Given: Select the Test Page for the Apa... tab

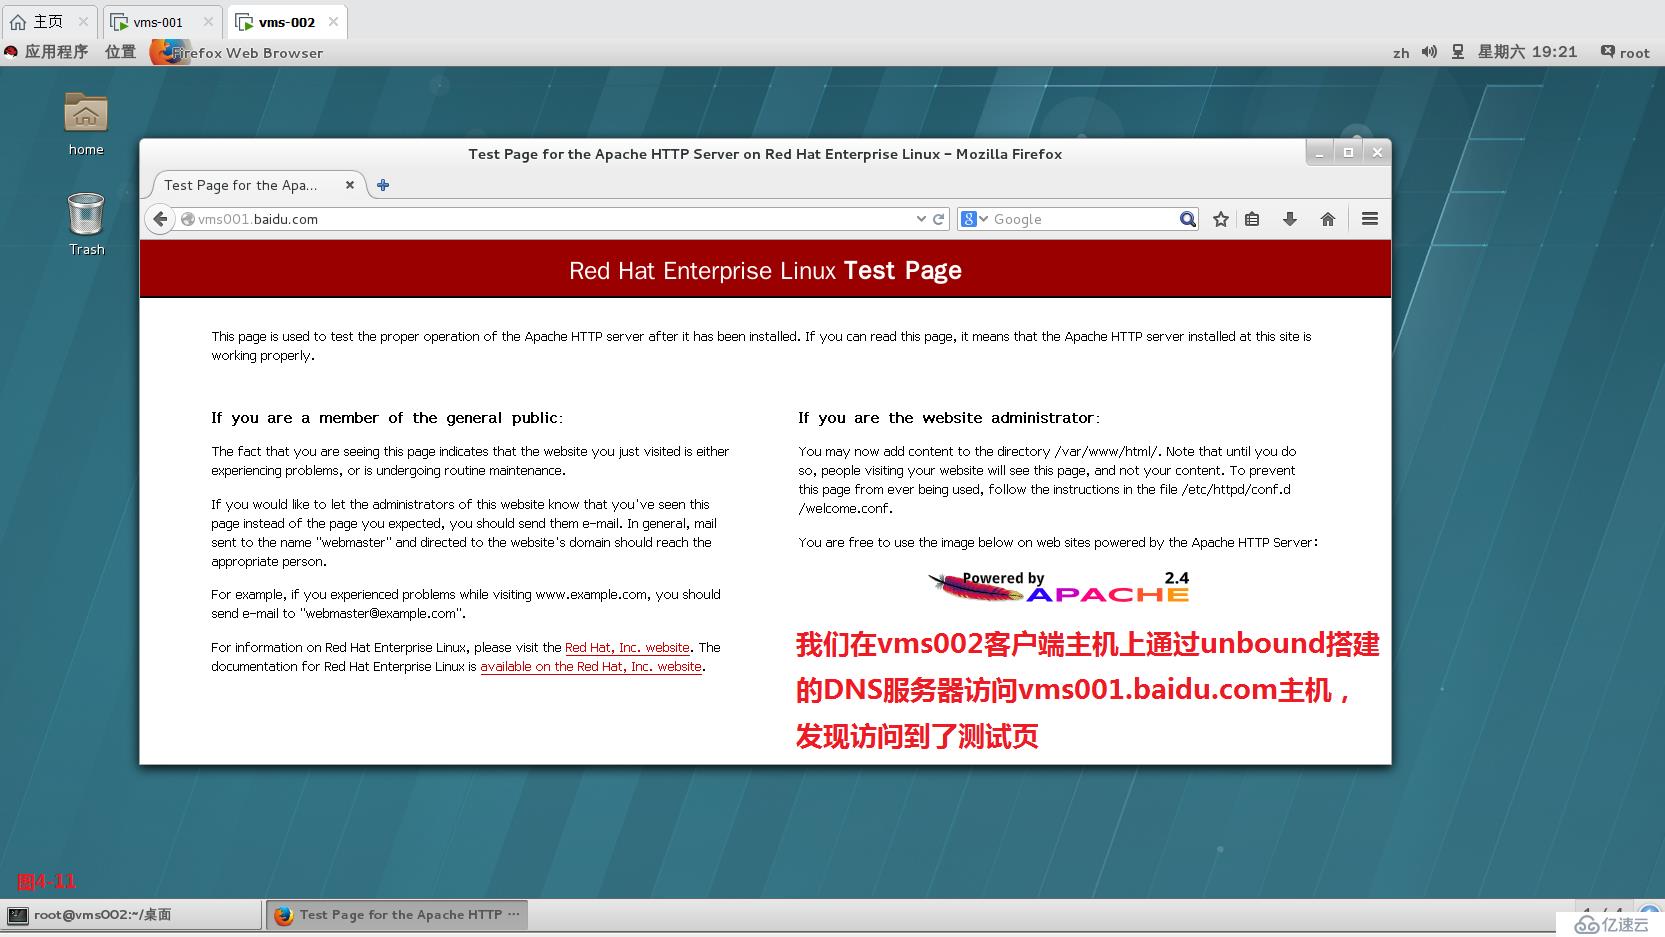Looking at the screenshot, I should [x=258, y=185].
